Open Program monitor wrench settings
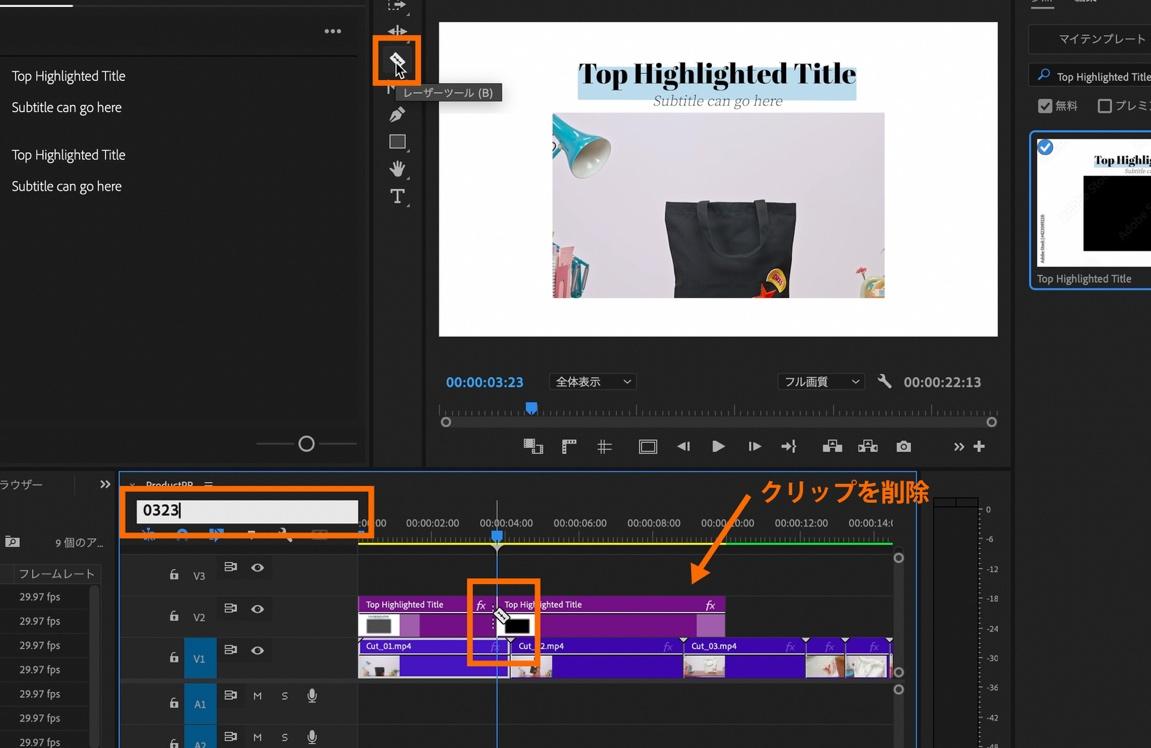 pyautogui.click(x=885, y=381)
